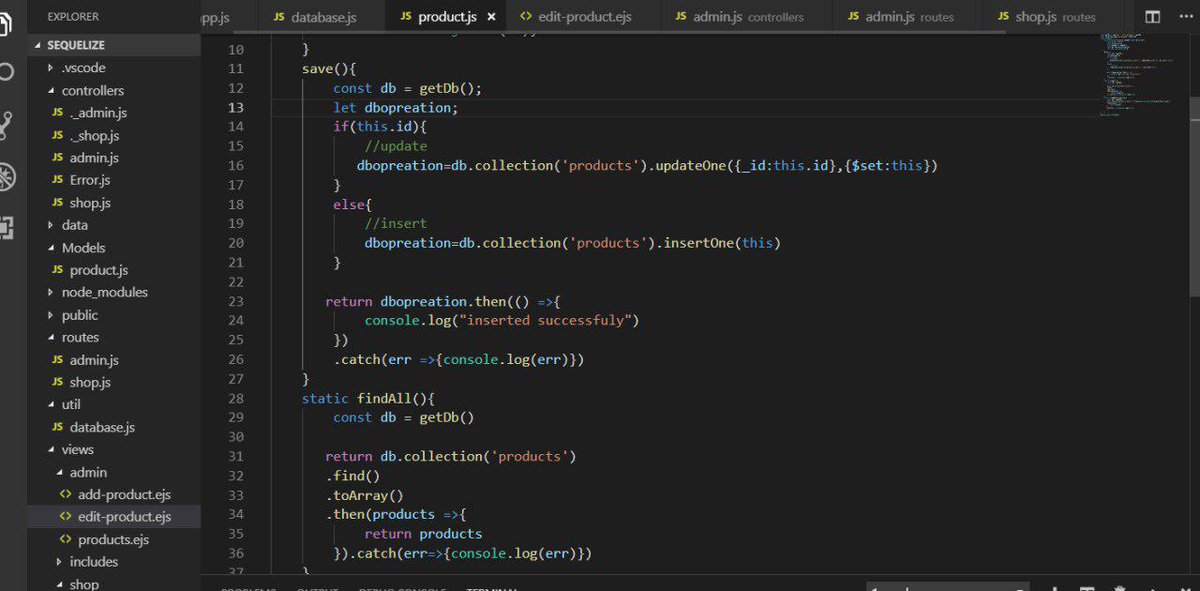Click the "inserted successfuly" console.log line
The height and width of the screenshot is (591, 1200).
pyautogui.click(x=501, y=320)
